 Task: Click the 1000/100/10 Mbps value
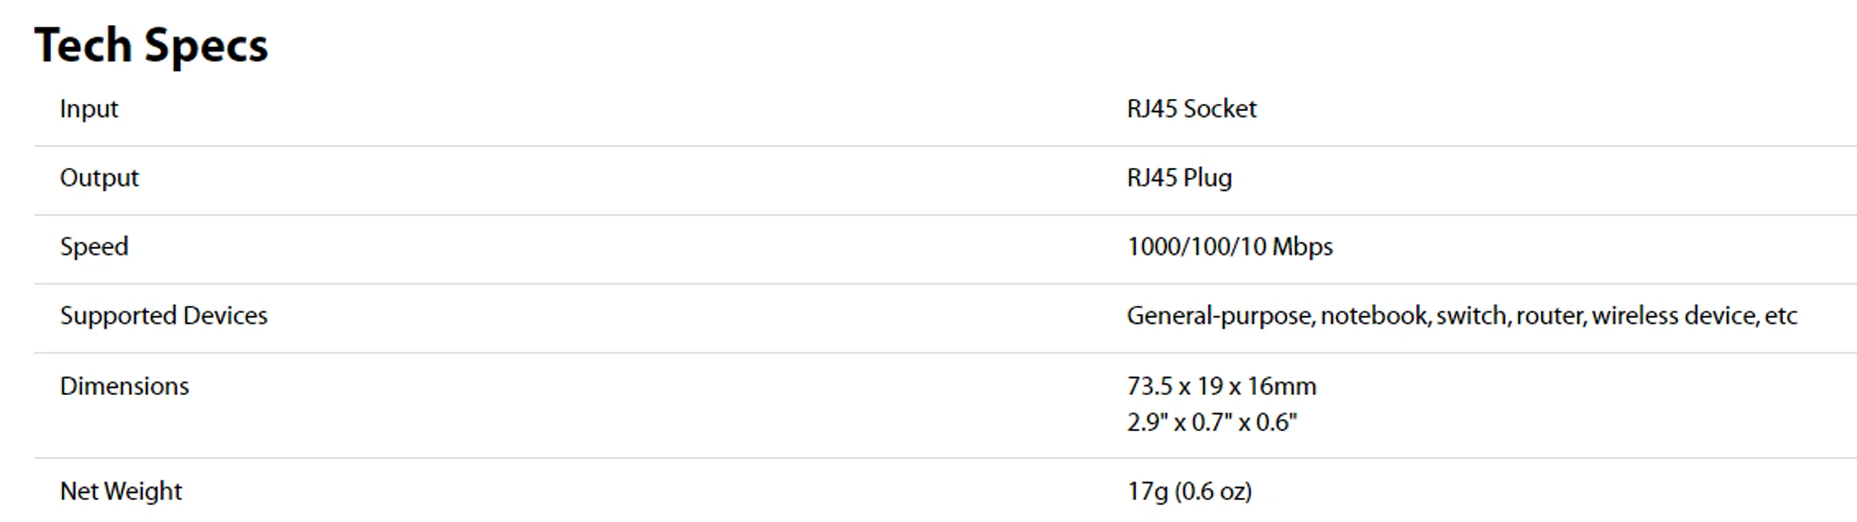coord(1230,247)
